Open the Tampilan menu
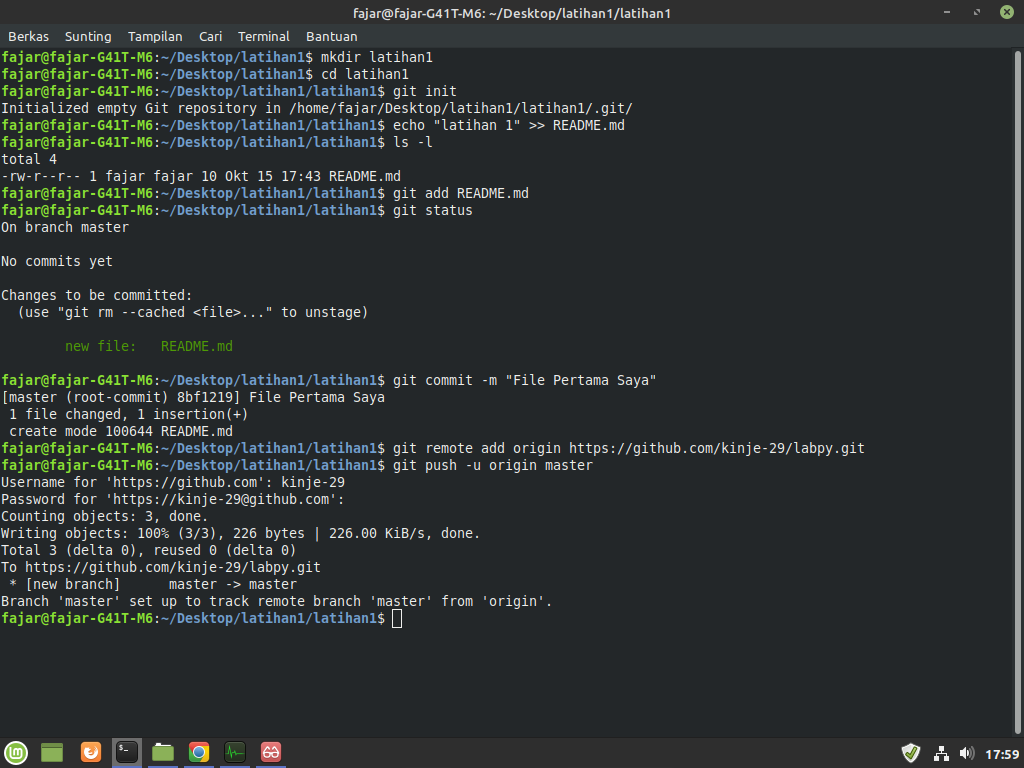 (155, 37)
